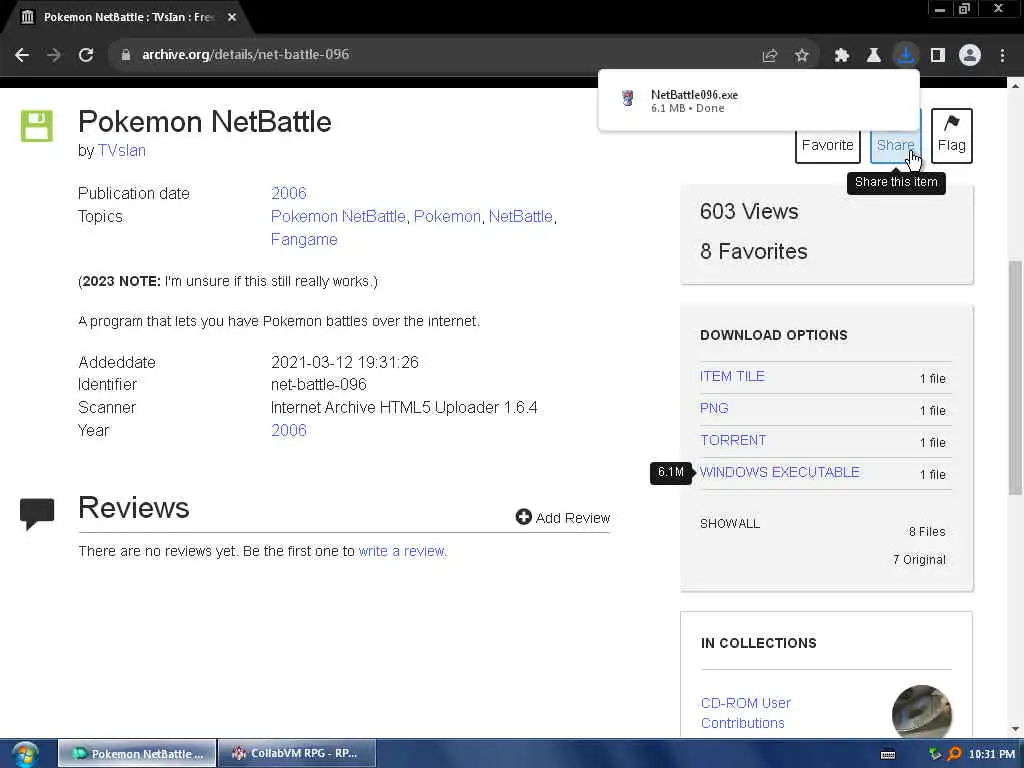Viewport: 1024px width, 768px height.
Task: Click the flag icon
Action: click(952, 123)
